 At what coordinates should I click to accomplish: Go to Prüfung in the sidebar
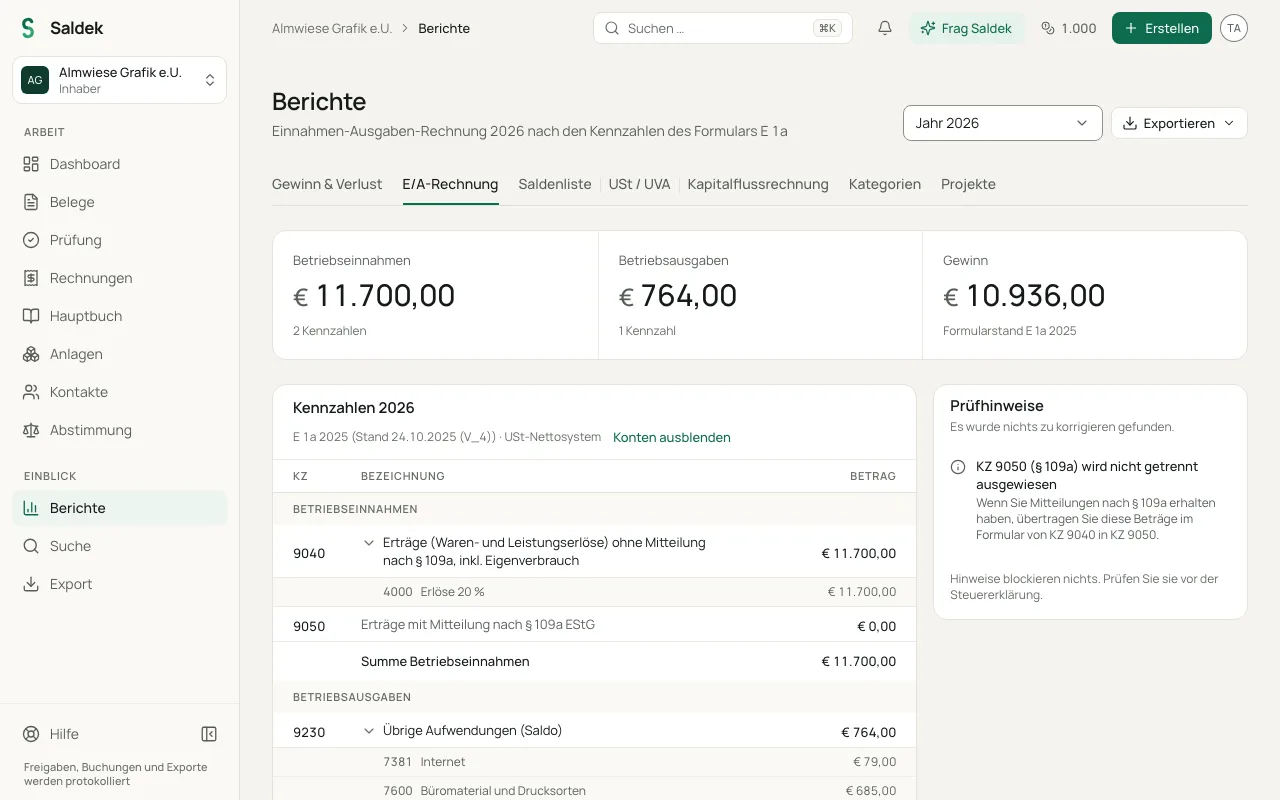coord(119,240)
